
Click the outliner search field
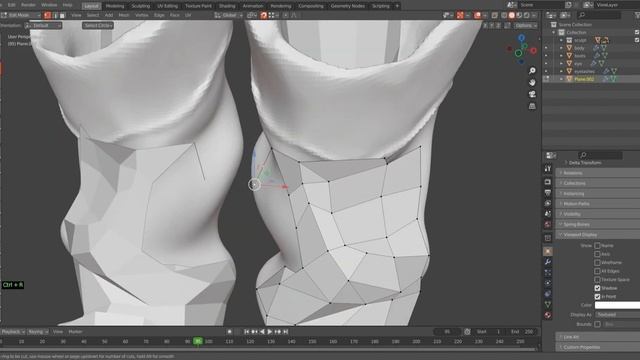click(x=599, y=15)
